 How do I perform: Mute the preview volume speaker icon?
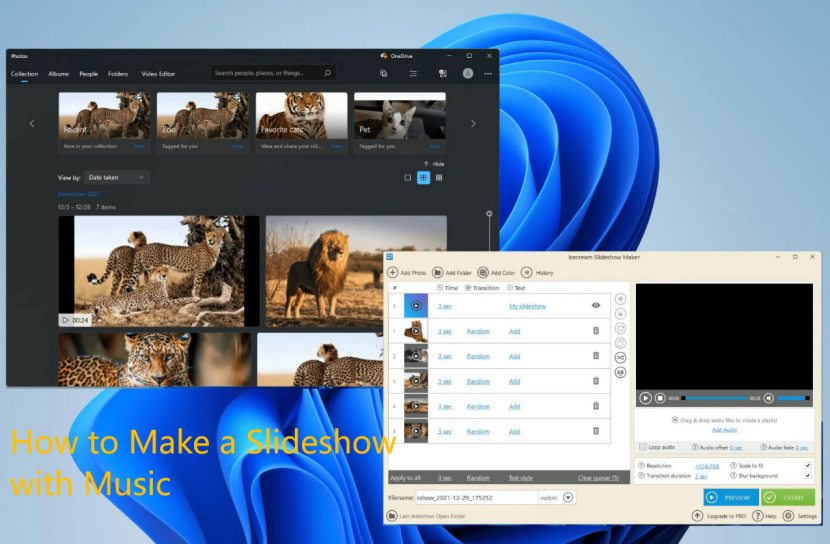(769, 398)
